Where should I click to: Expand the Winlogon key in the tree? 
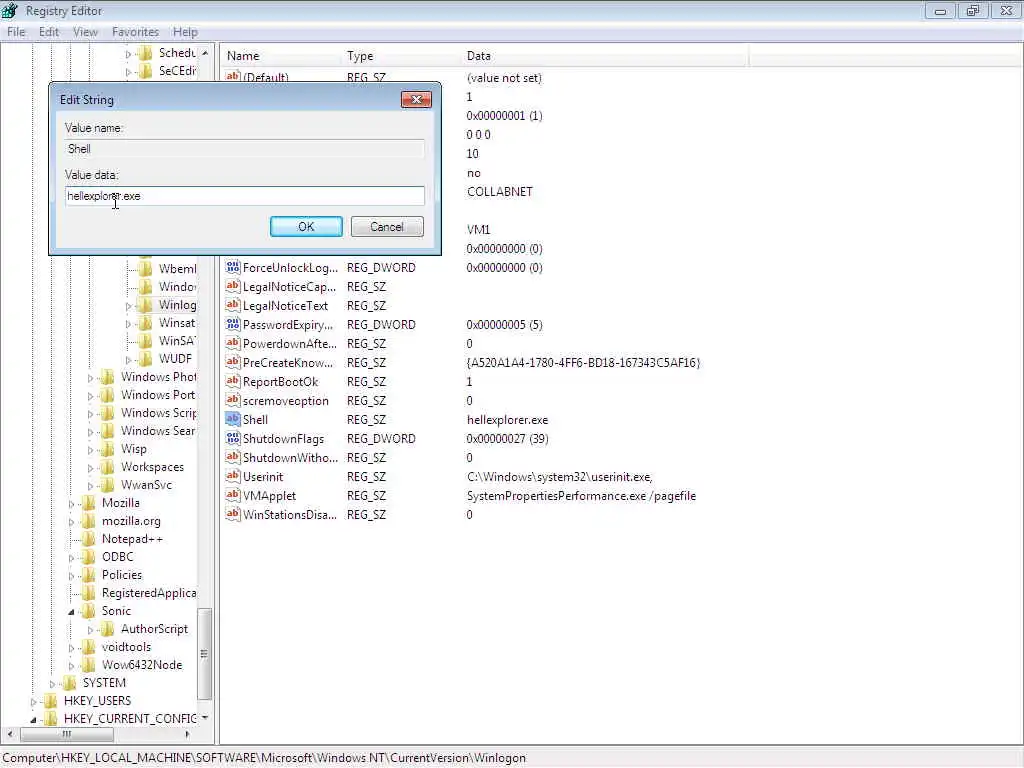point(128,306)
